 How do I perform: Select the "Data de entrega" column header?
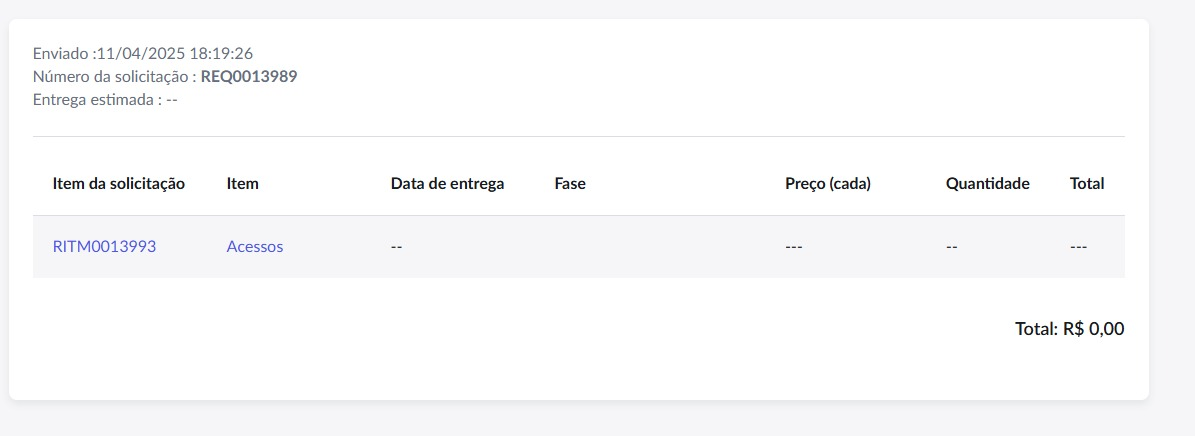(x=447, y=184)
